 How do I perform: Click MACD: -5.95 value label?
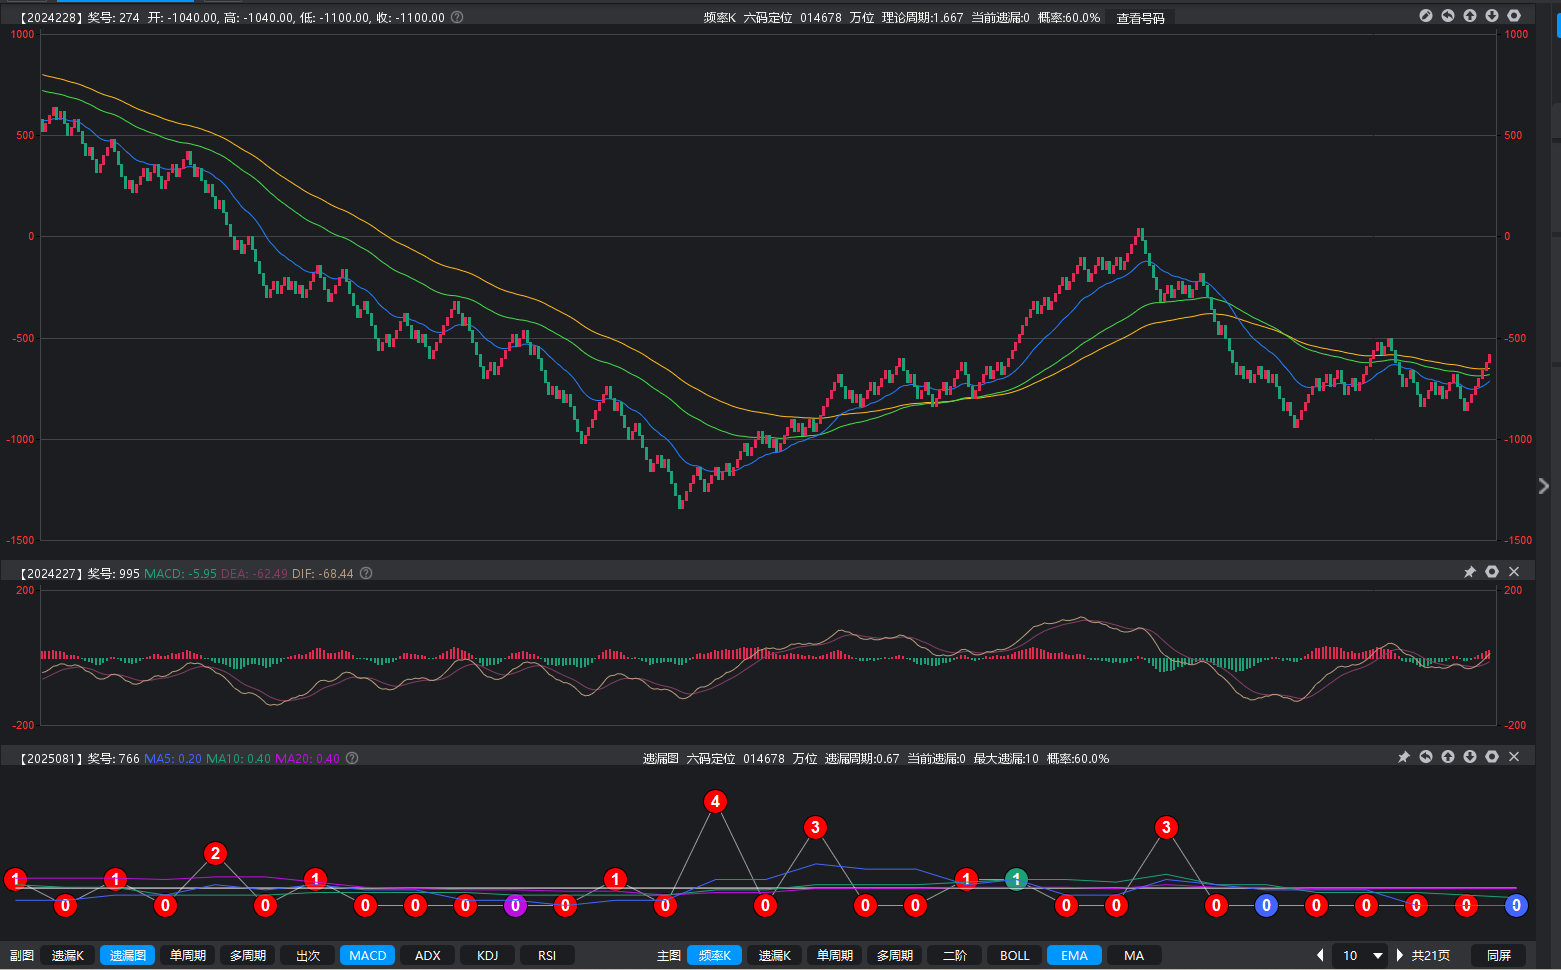180,573
